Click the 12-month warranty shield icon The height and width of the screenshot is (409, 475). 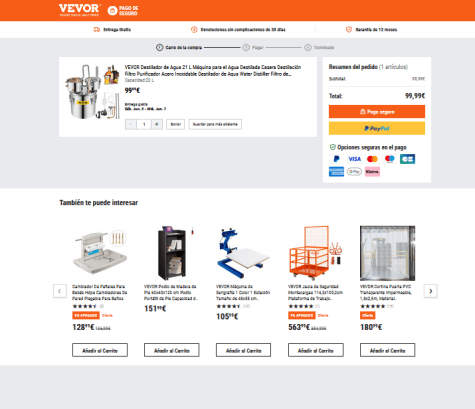[349, 30]
